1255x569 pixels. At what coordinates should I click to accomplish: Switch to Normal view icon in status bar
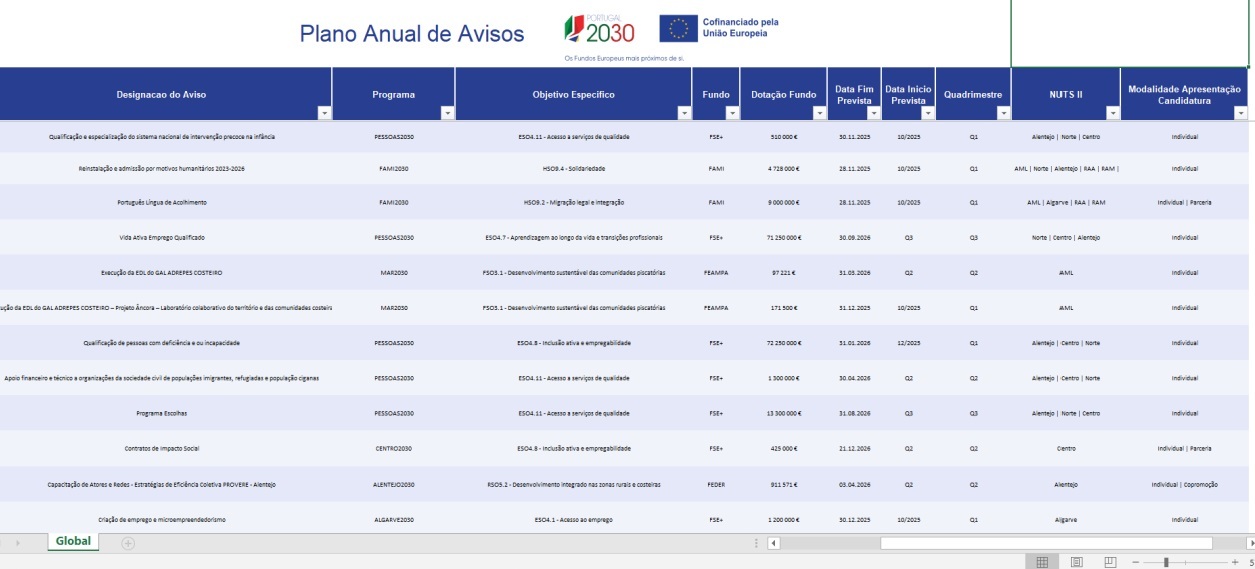pyautogui.click(x=1042, y=562)
